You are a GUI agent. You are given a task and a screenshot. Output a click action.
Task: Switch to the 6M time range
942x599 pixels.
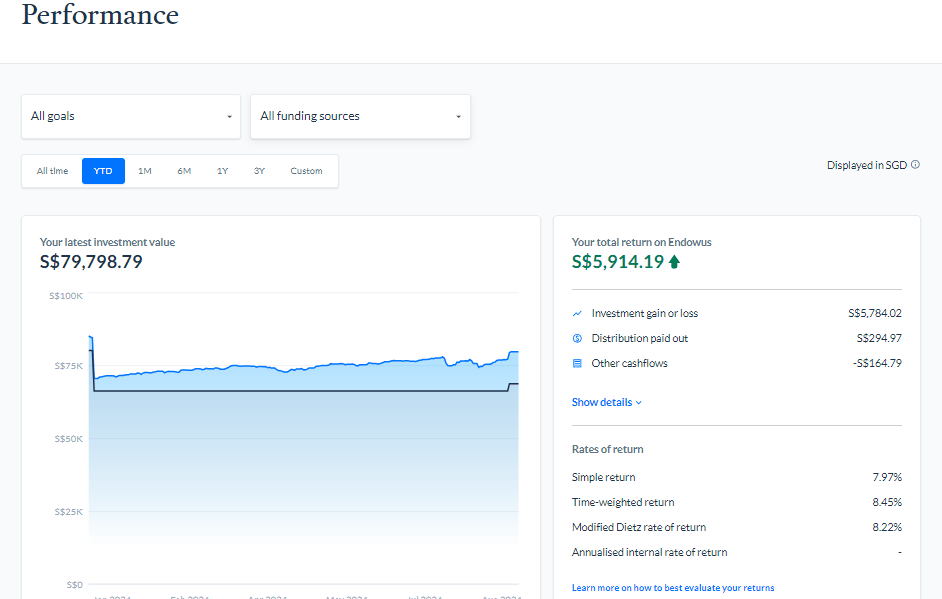(184, 171)
